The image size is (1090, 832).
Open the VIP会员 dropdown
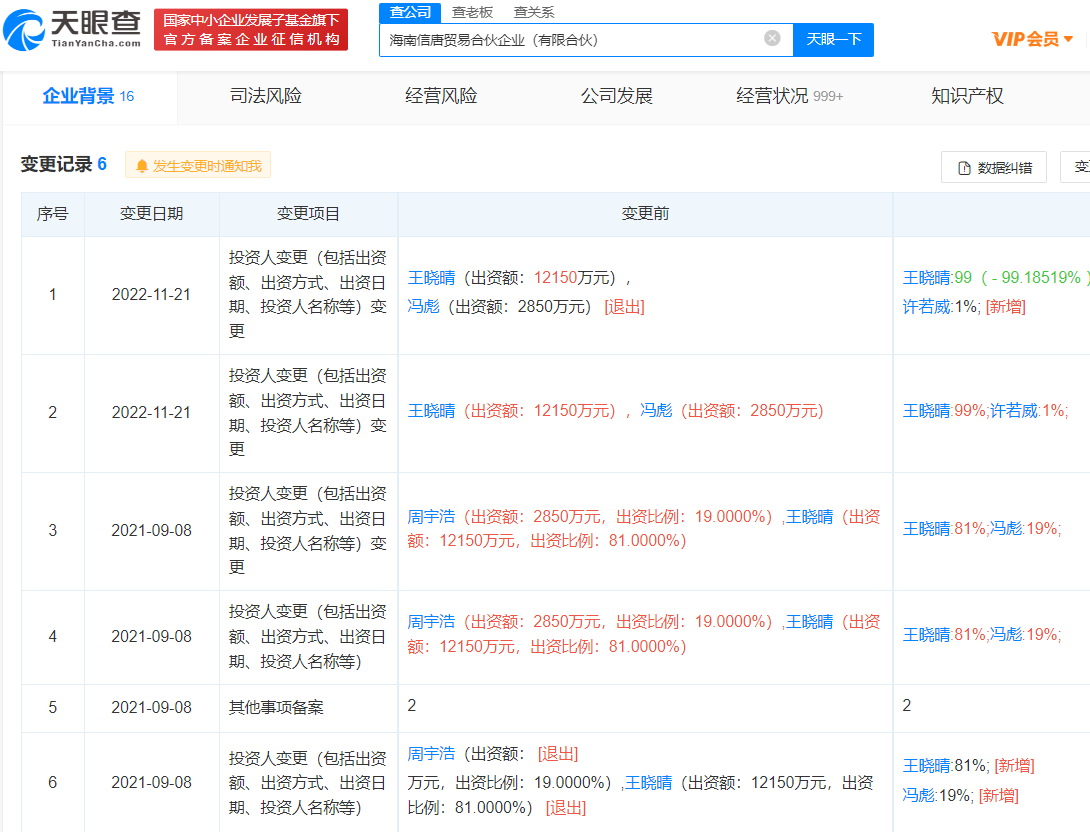1032,39
